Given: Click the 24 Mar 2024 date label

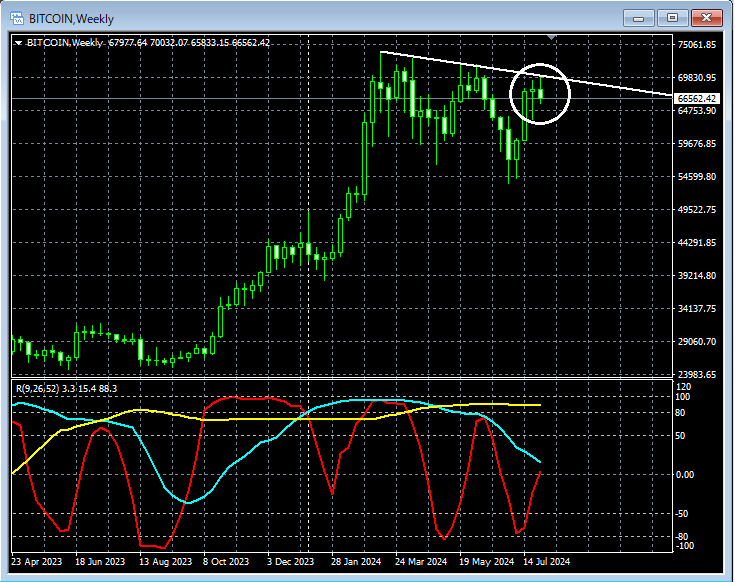Looking at the screenshot, I should tap(421, 561).
